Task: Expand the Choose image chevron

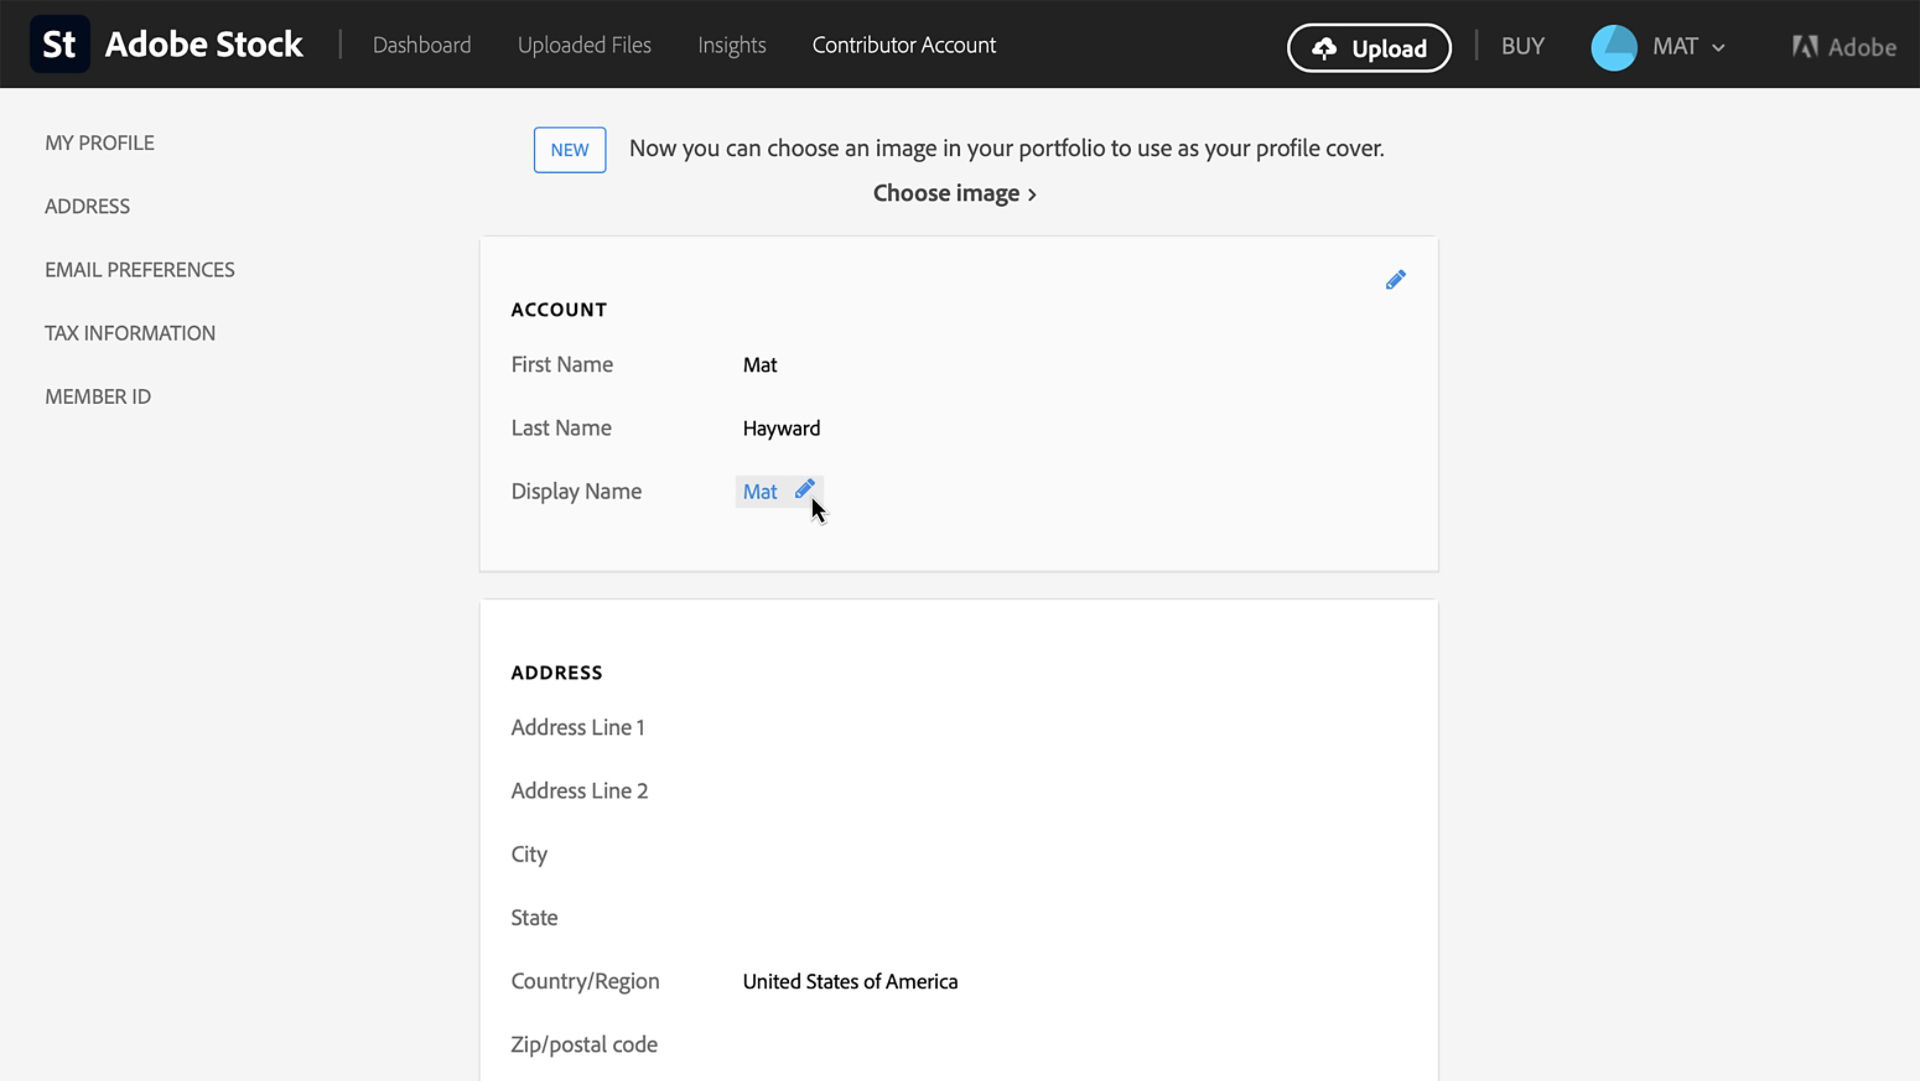Action: click(1033, 193)
